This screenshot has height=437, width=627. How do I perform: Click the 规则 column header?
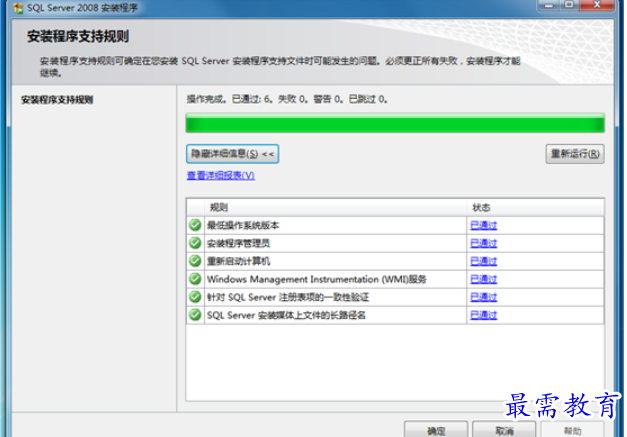[335, 208]
